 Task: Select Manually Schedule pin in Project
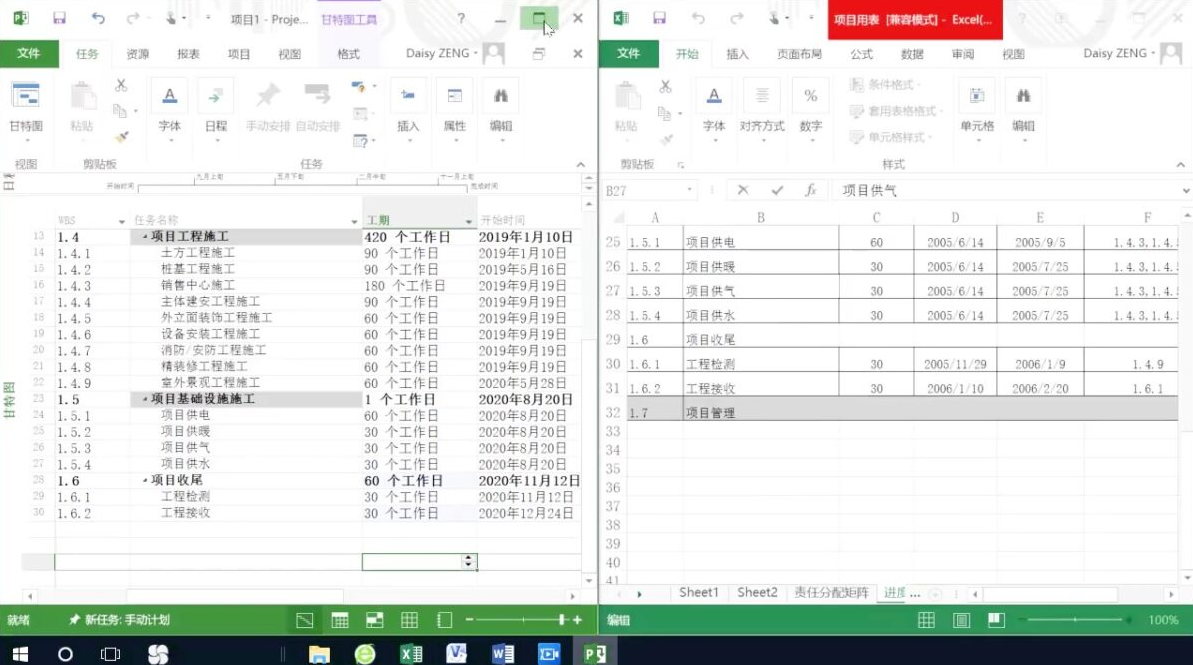[x=267, y=107]
